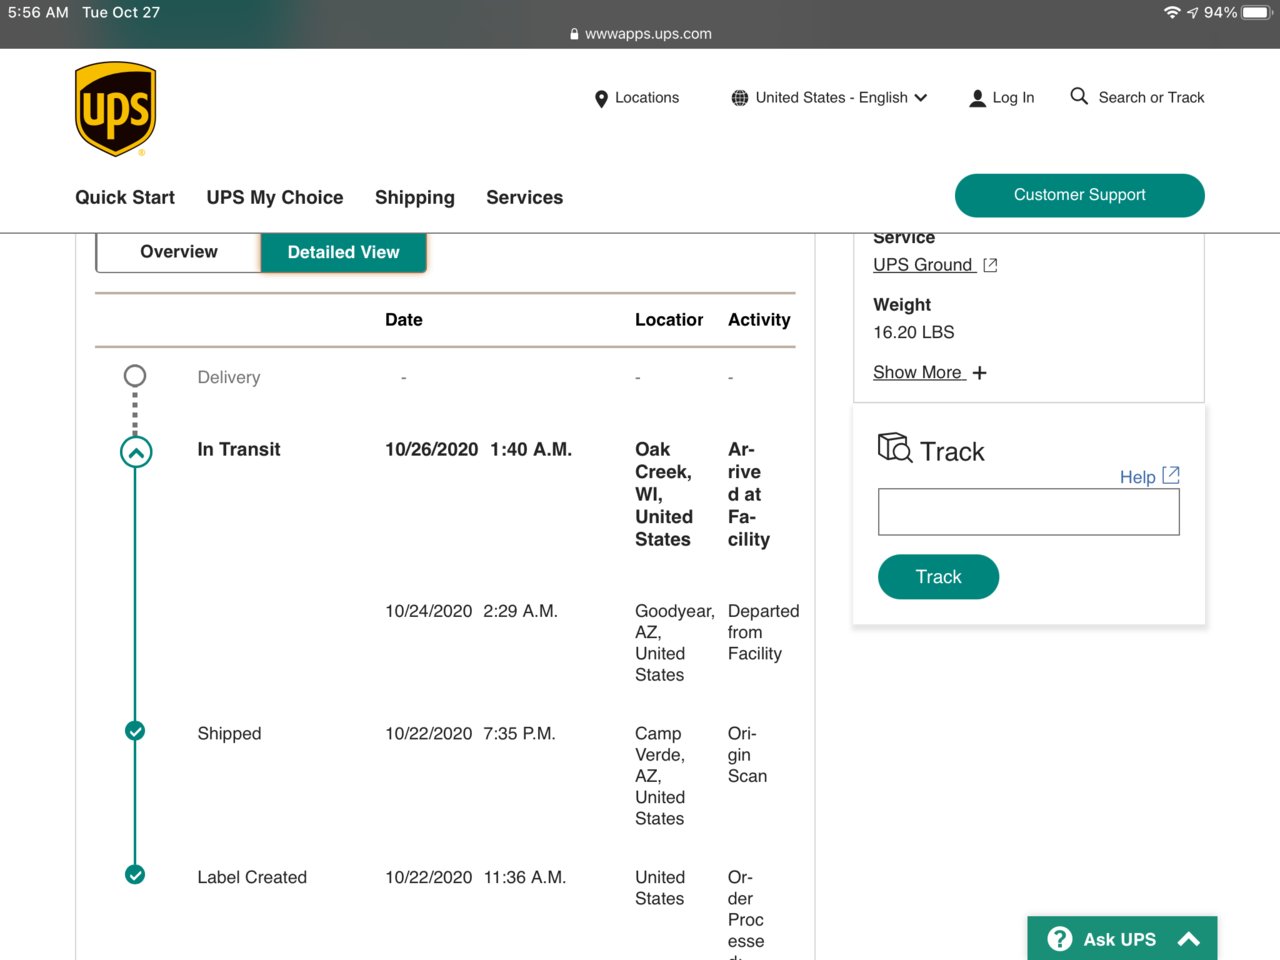
Task: Click the Wi-Fi icon in status bar
Action: tap(1172, 12)
